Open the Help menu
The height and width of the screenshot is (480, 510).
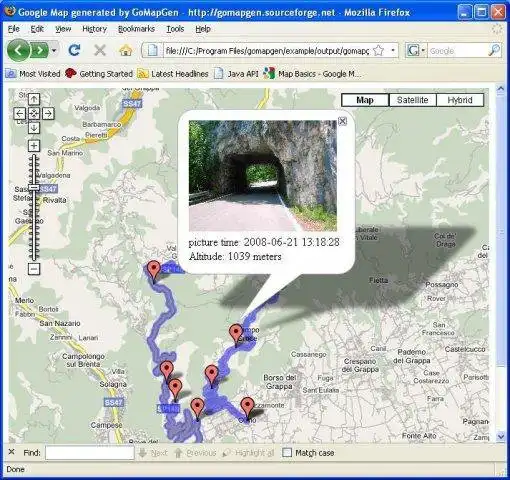203,29
